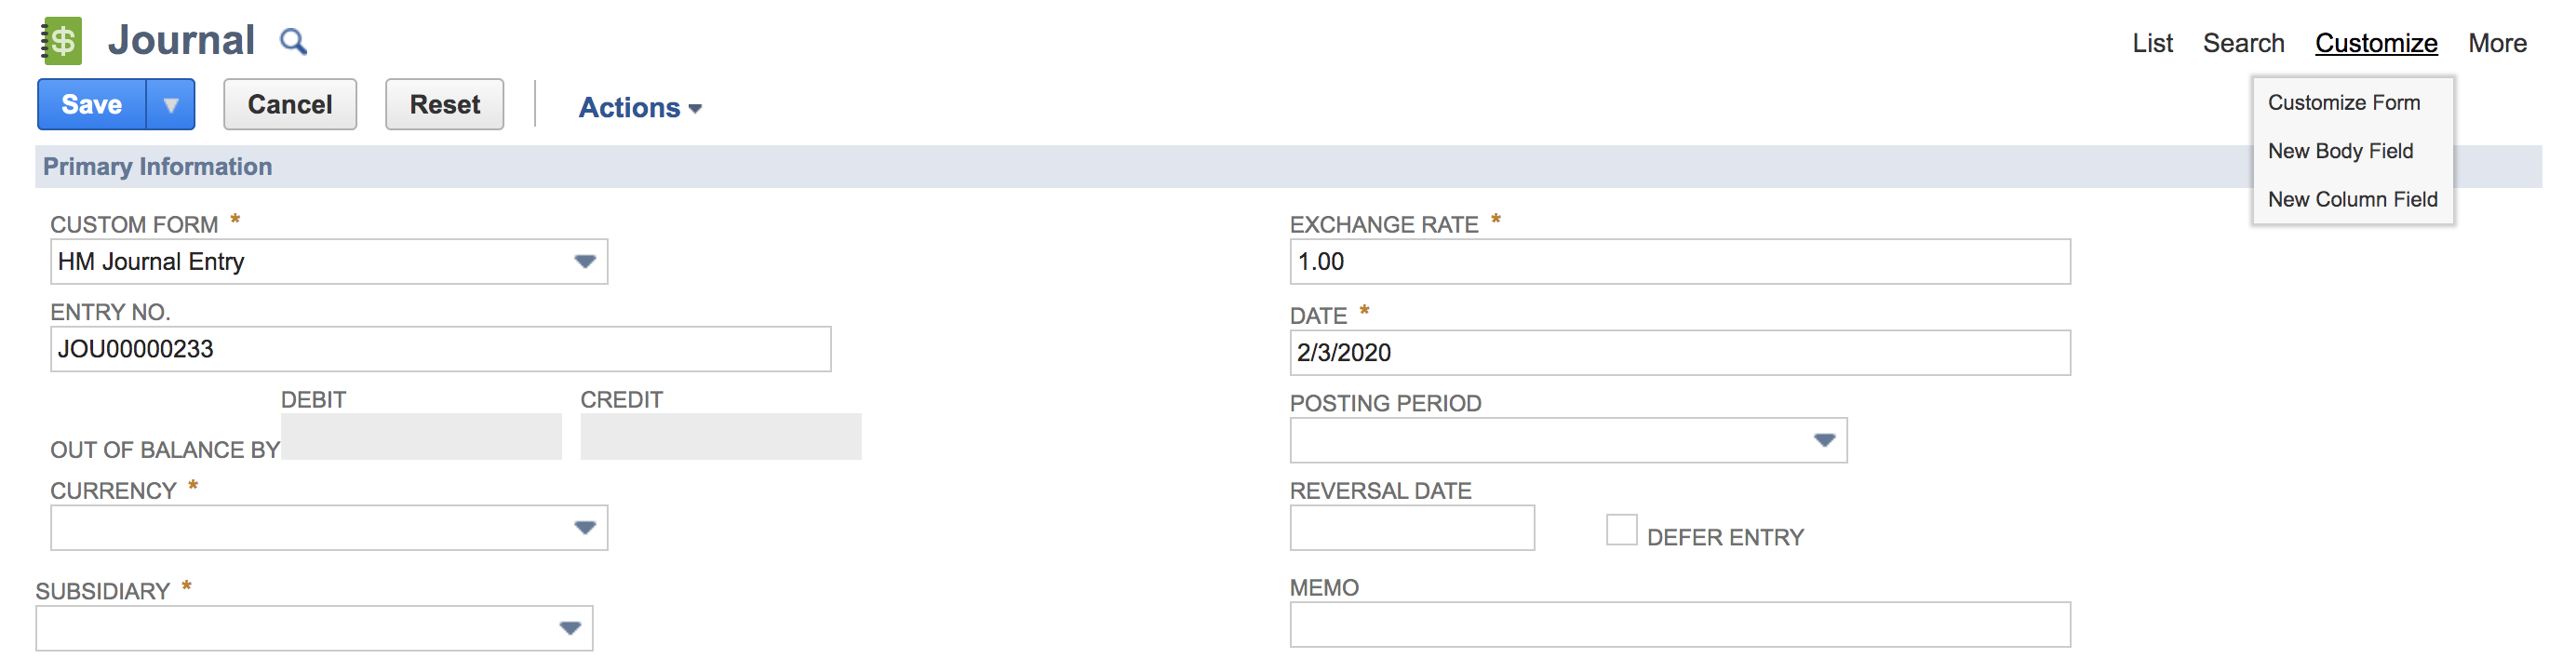The image size is (2576, 672).
Task: Enable the Defer Entry checkbox
Action: pyautogui.click(x=1621, y=529)
